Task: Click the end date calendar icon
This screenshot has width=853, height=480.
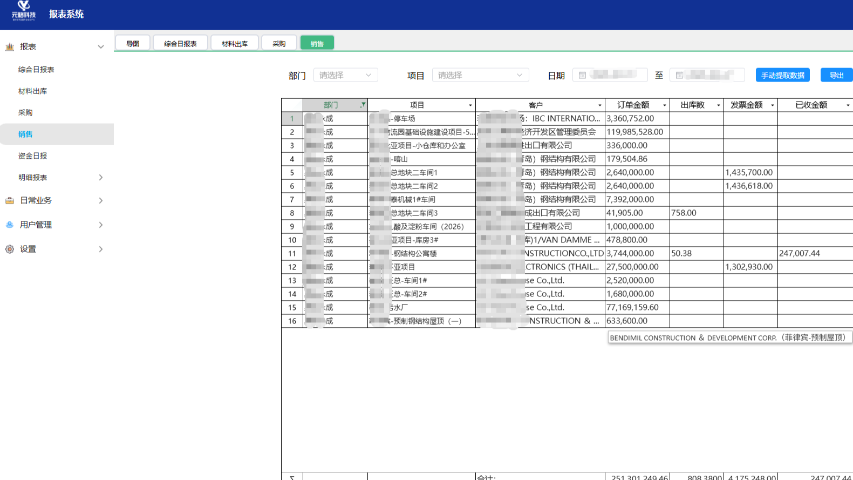Action: (x=679, y=75)
